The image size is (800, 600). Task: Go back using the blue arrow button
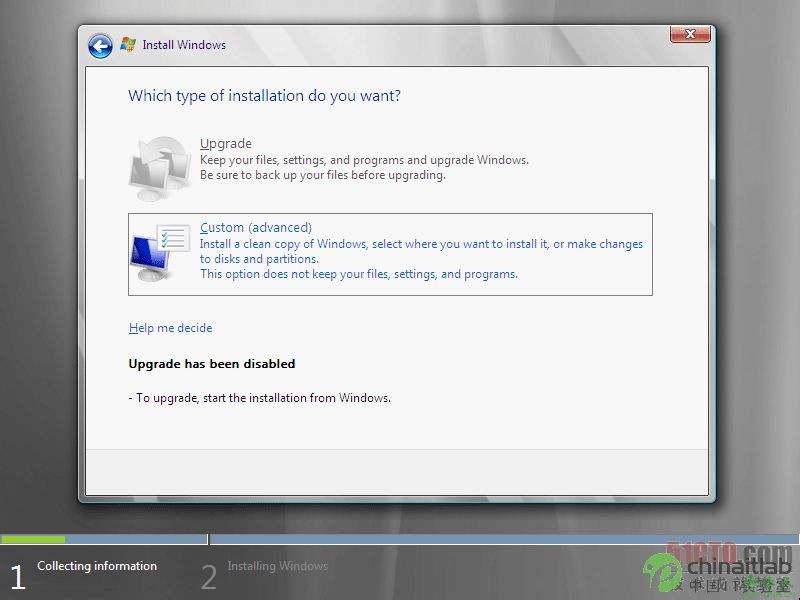point(100,46)
